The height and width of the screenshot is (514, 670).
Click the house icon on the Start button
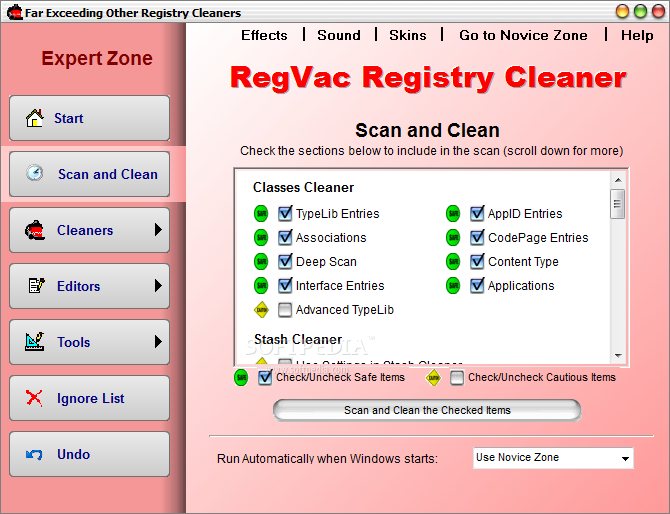(35, 118)
